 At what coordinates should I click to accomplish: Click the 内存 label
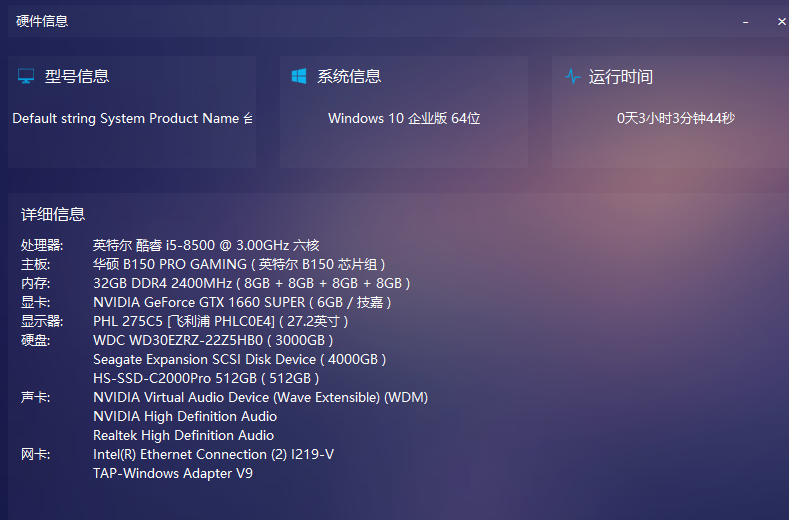click(x=35, y=283)
